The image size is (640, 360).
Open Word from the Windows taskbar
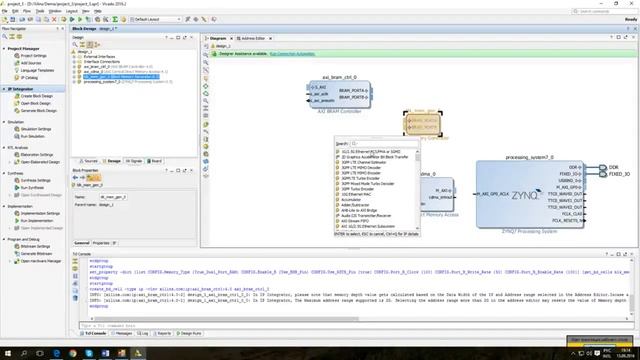click(x=105, y=353)
